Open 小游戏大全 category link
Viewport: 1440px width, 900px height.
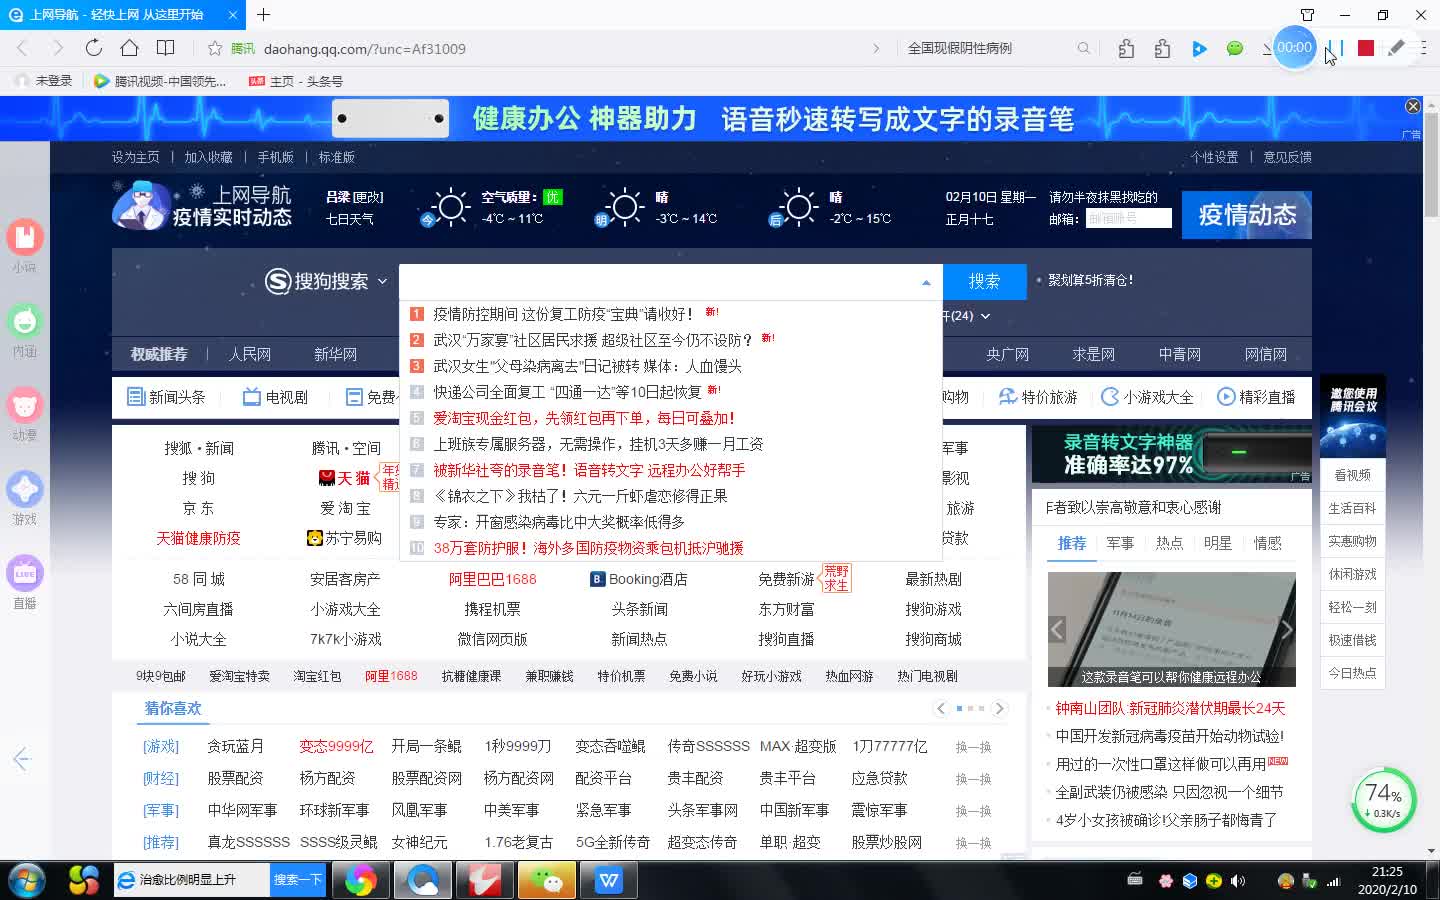1147,397
